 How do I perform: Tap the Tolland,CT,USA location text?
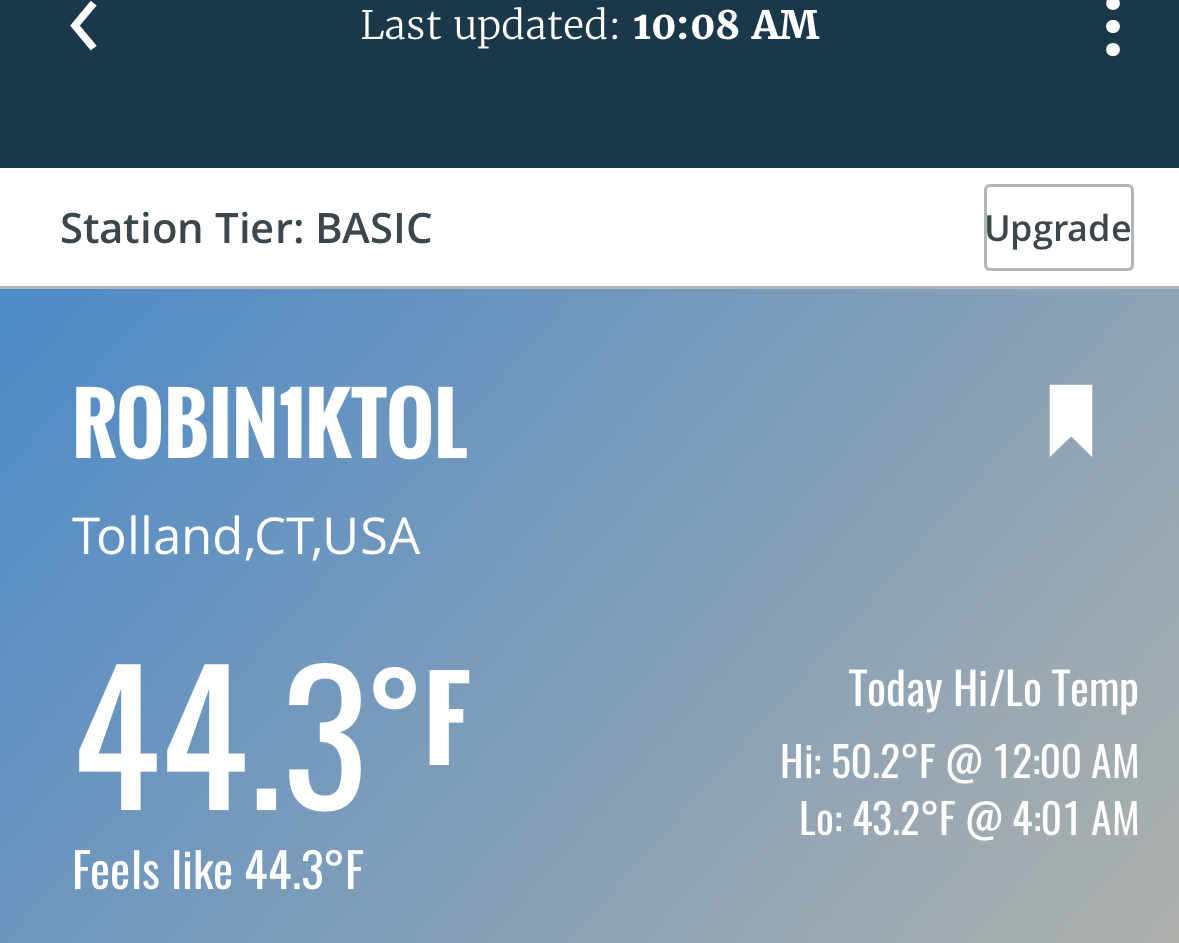(x=246, y=535)
